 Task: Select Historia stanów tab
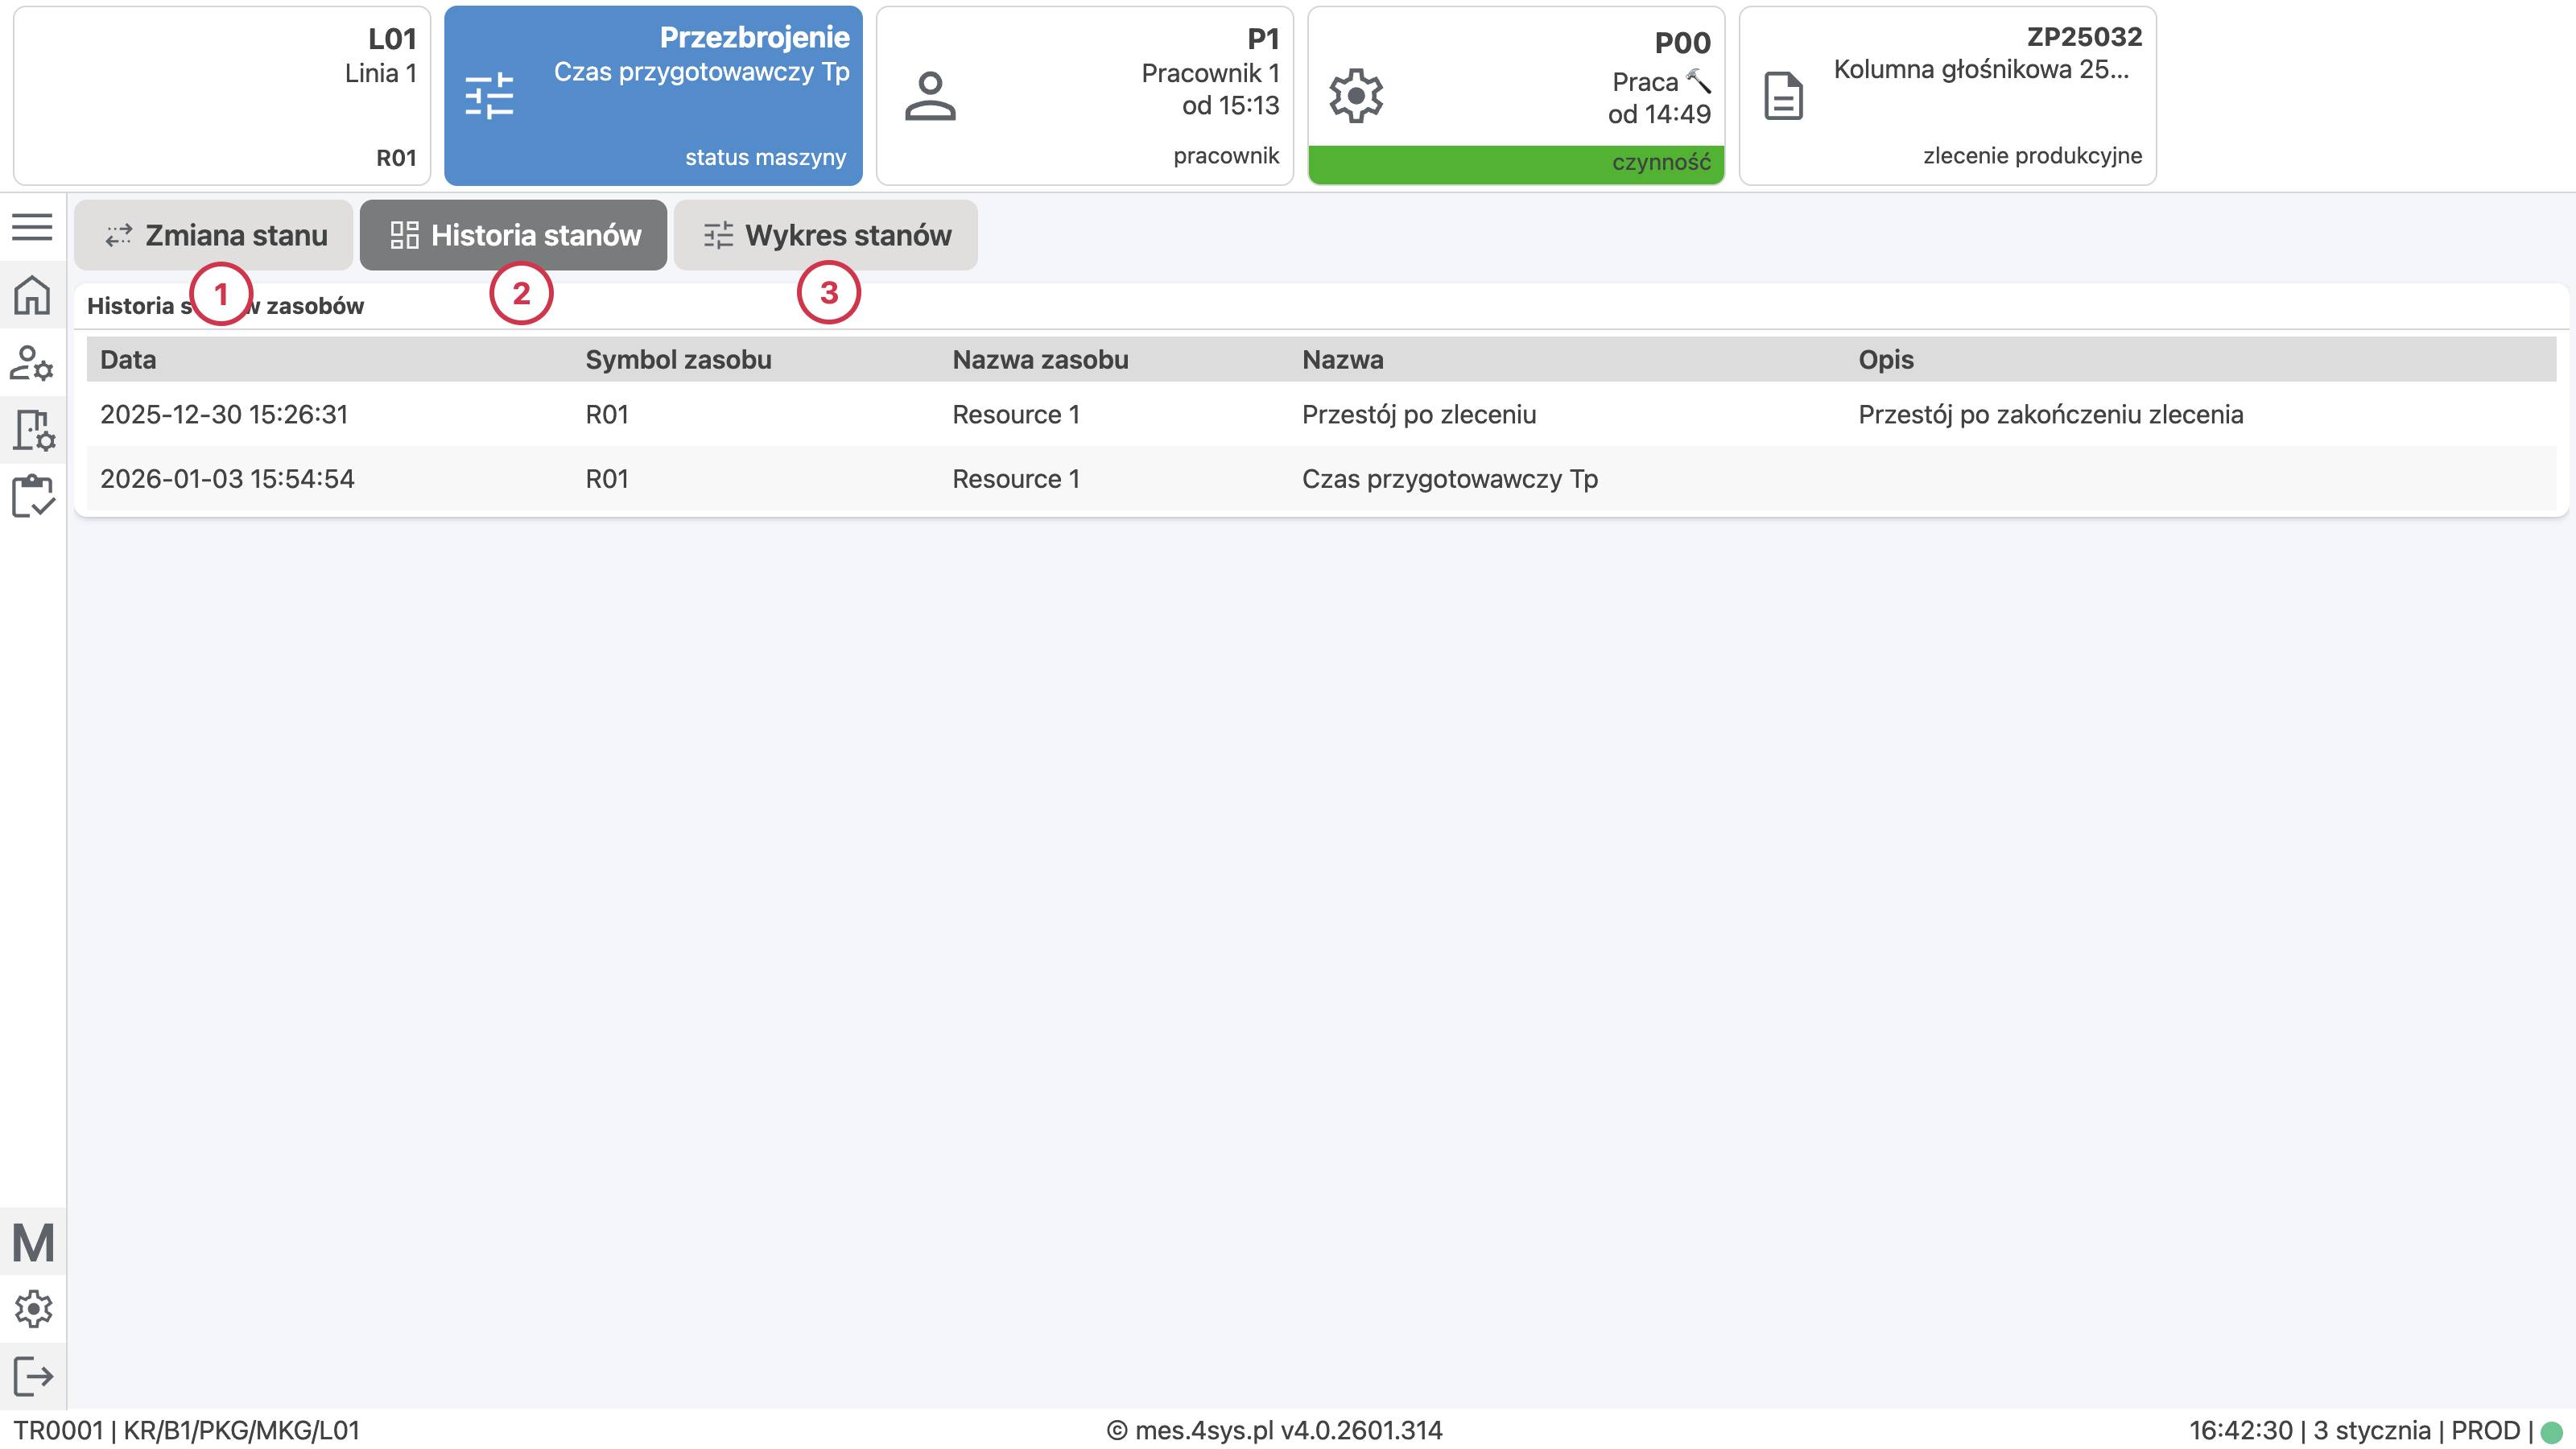point(514,236)
